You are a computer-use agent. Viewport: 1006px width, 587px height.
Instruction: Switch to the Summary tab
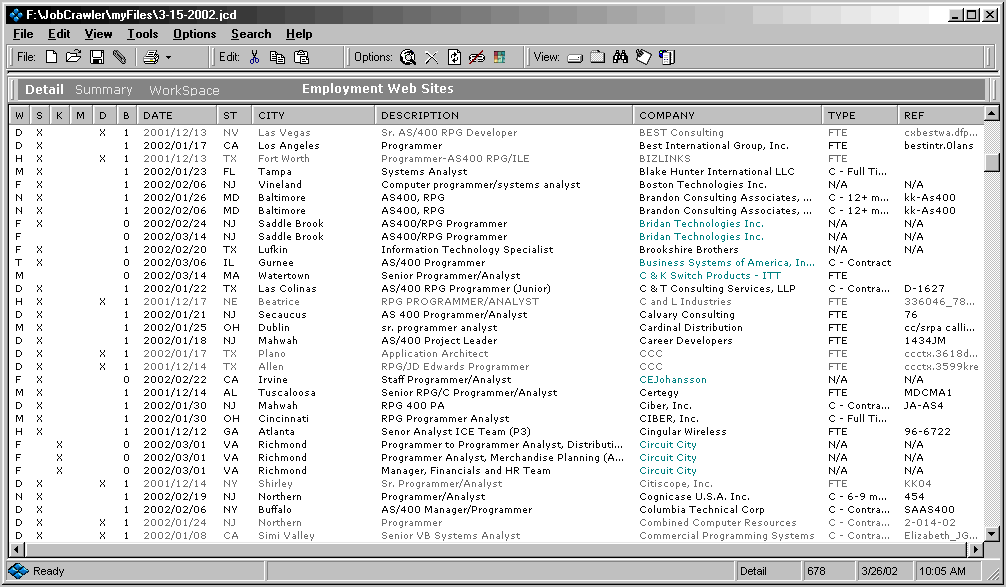click(103, 90)
